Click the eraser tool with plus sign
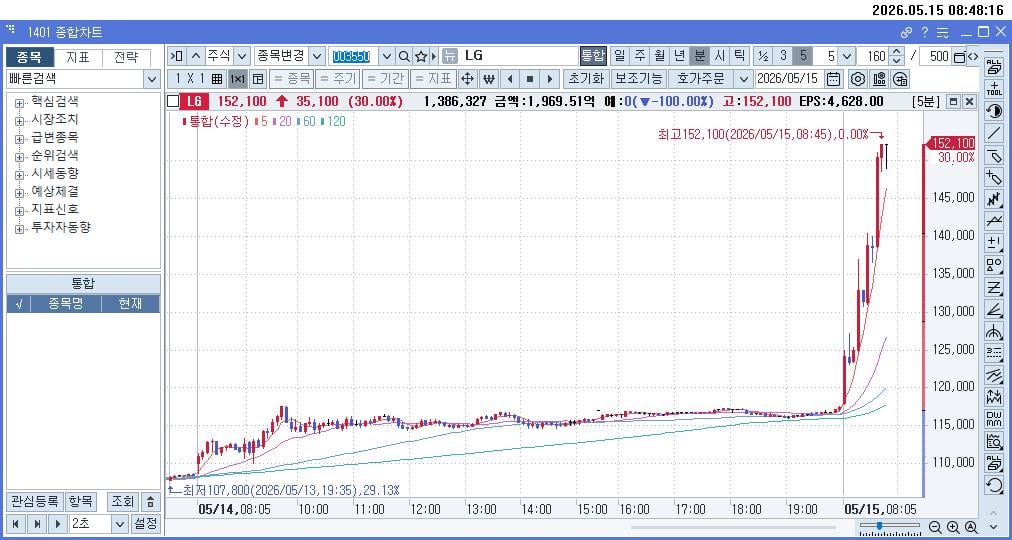The image size is (1012, 540). pyautogui.click(x=994, y=177)
